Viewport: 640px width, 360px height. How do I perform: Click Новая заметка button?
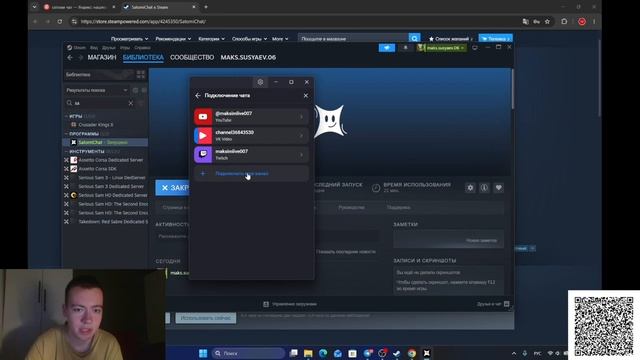(x=481, y=240)
